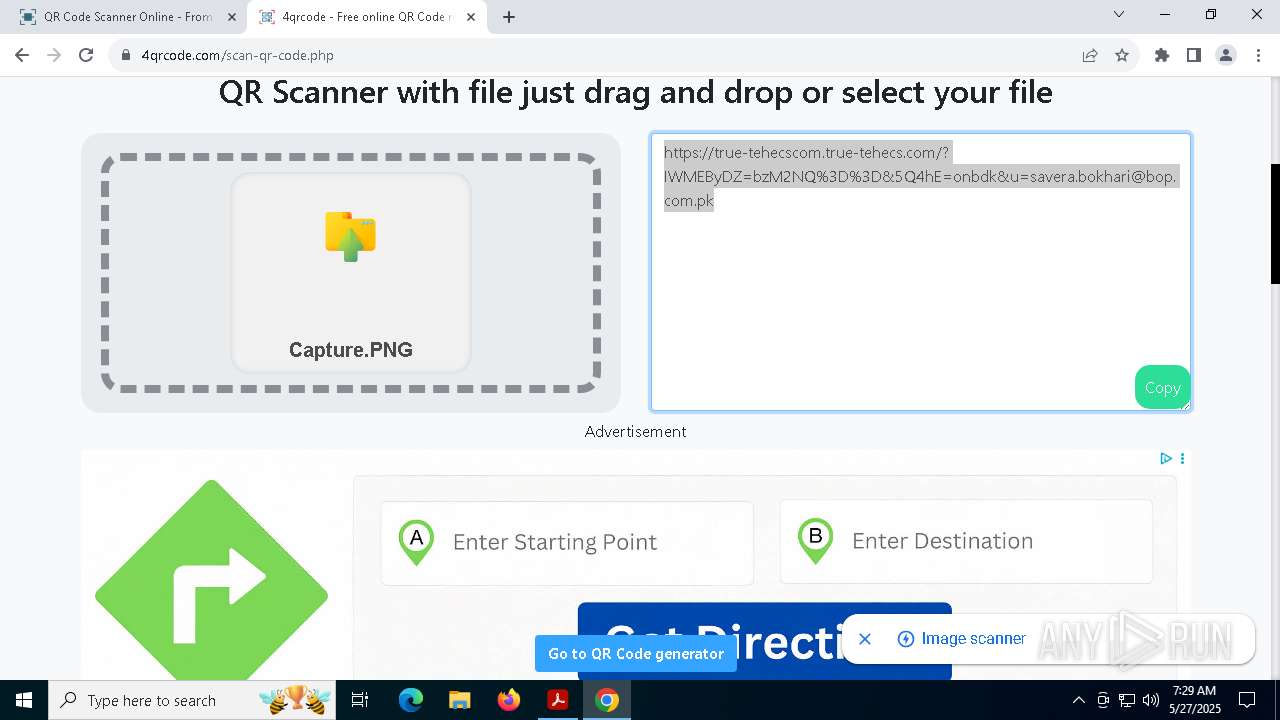Open the Chrome three-dot menu

pyautogui.click(x=1258, y=55)
